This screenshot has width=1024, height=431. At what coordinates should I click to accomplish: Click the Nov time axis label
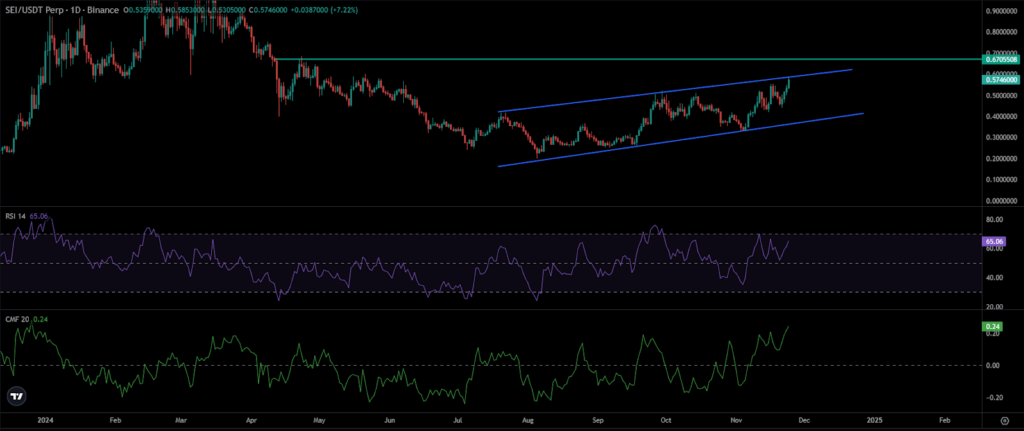click(737, 421)
